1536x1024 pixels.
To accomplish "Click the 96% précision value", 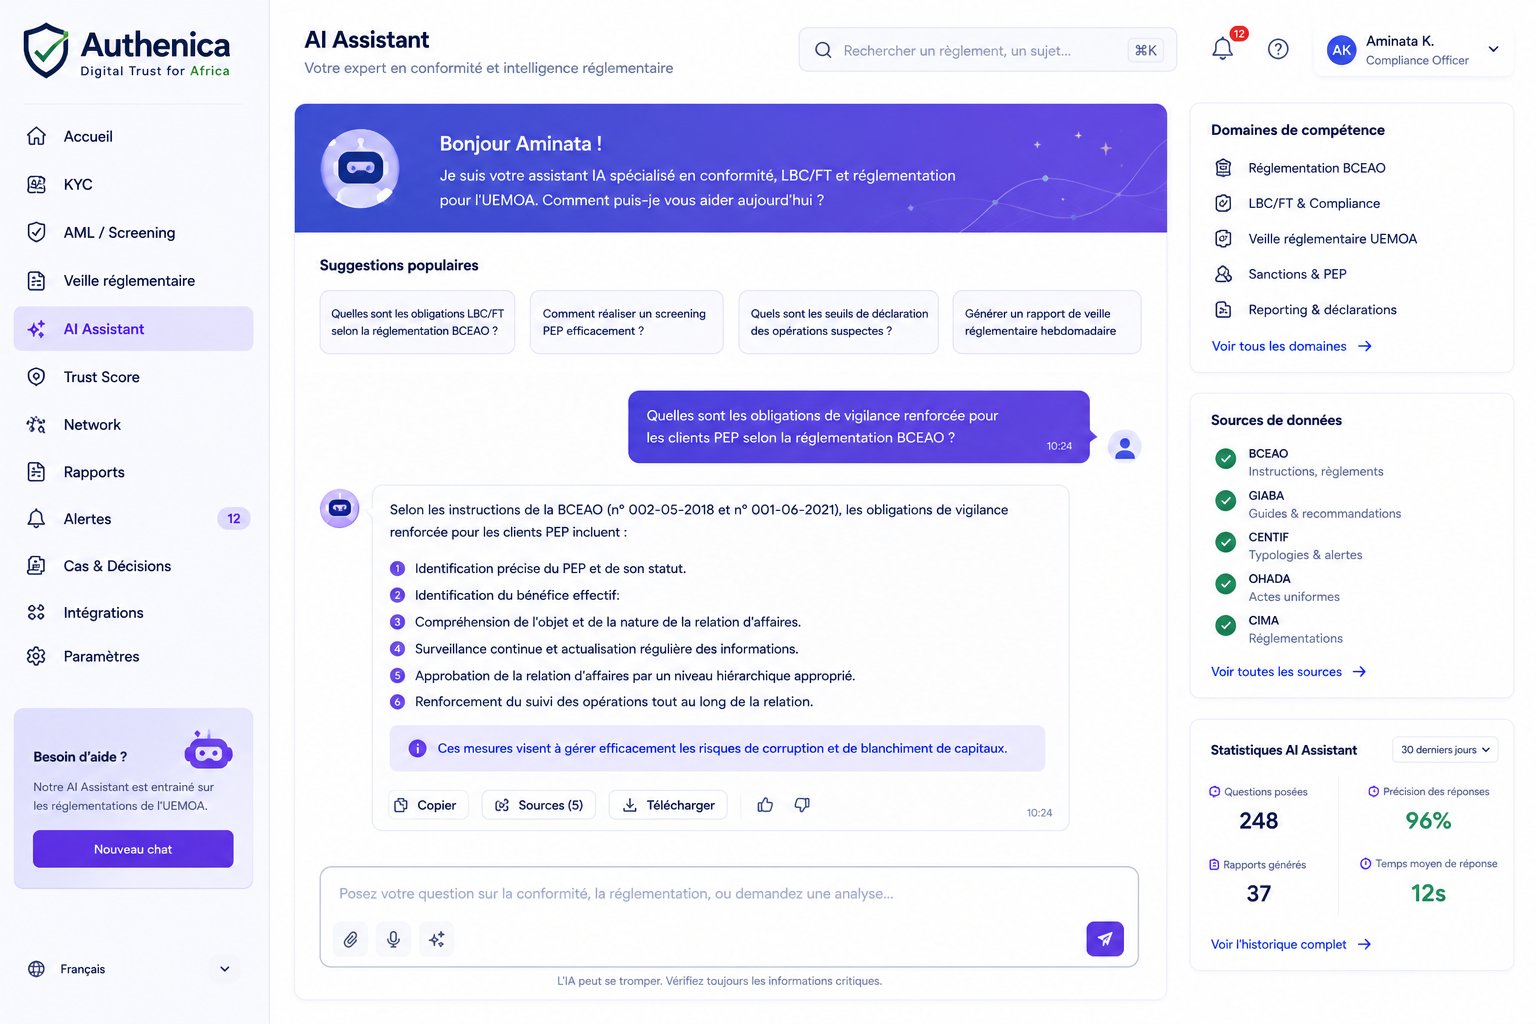I will pos(1428,821).
